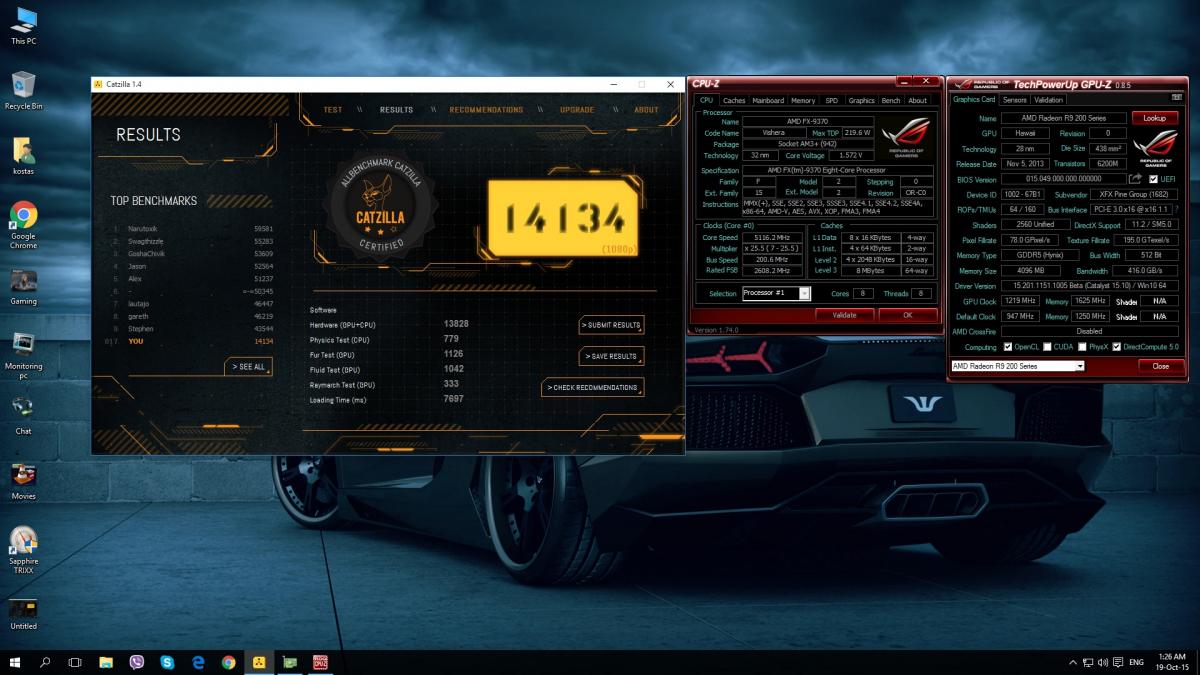Viewport: 1200px width, 675px height.
Task: Toggle the OpenCL checkbox in GPU-Z
Action: tap(1008, 347)
